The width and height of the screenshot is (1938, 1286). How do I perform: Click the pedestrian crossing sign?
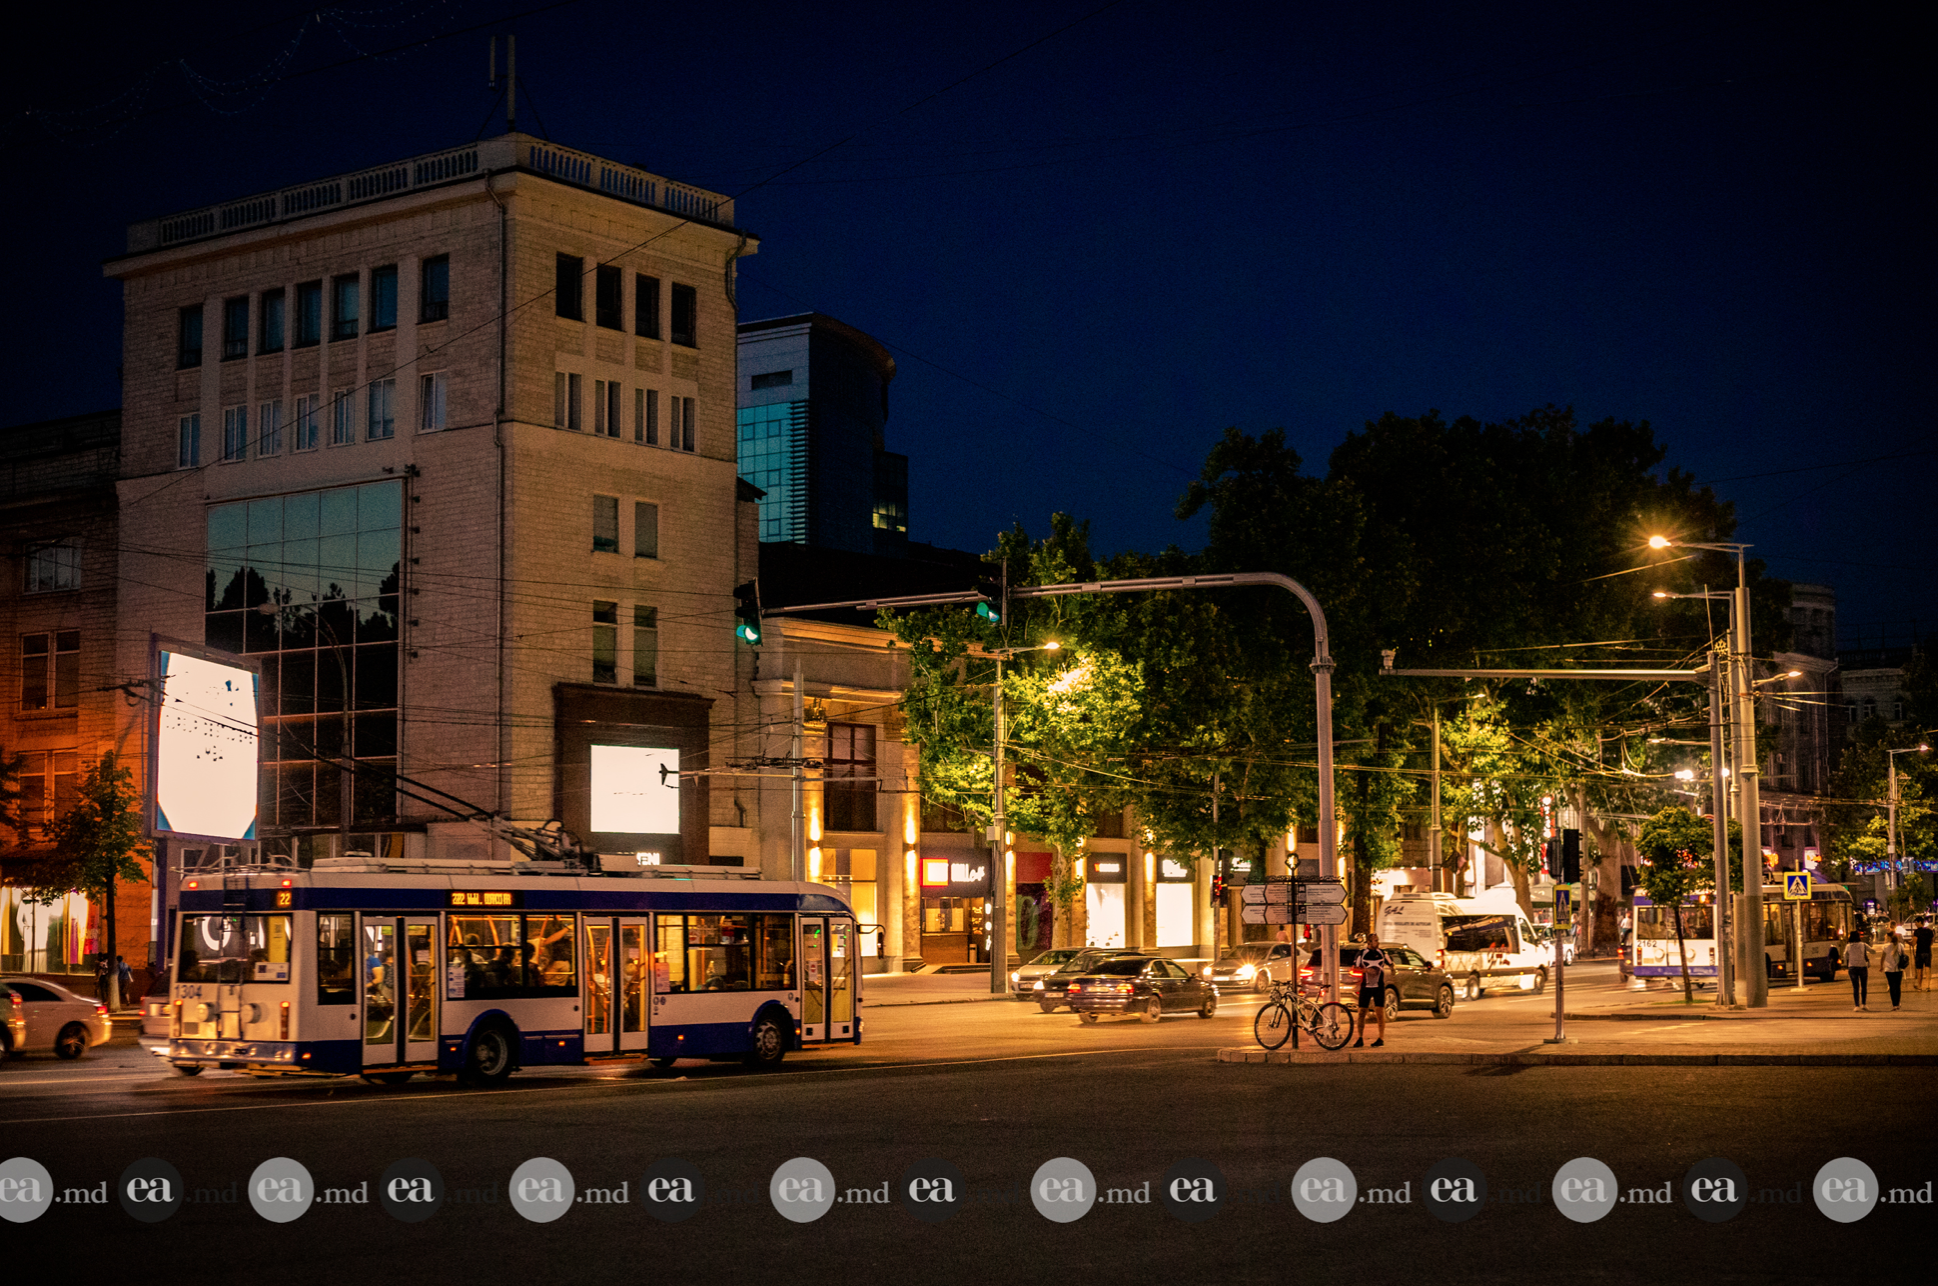click(x=1796, y=885)
